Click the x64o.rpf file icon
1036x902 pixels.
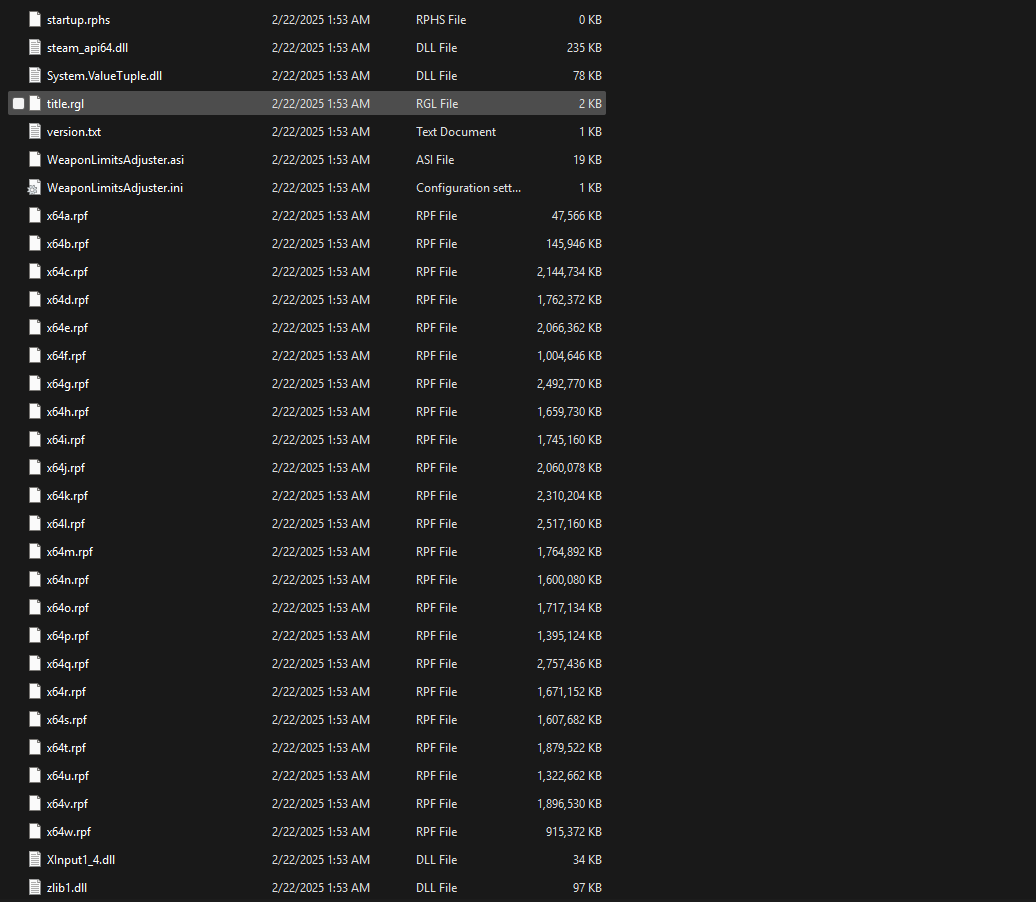pyautogui.click(x=35, y=607)
